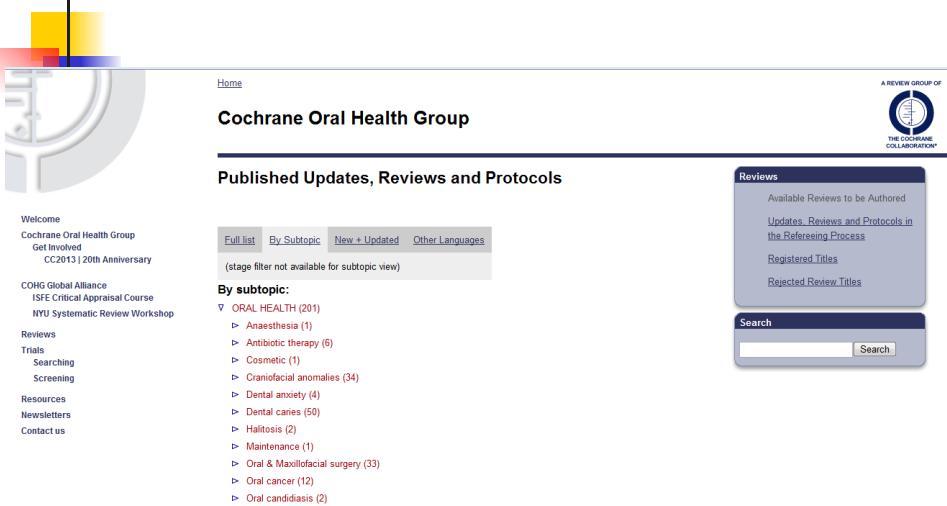Open the Rejected Review Titles link

coord(814,281)
